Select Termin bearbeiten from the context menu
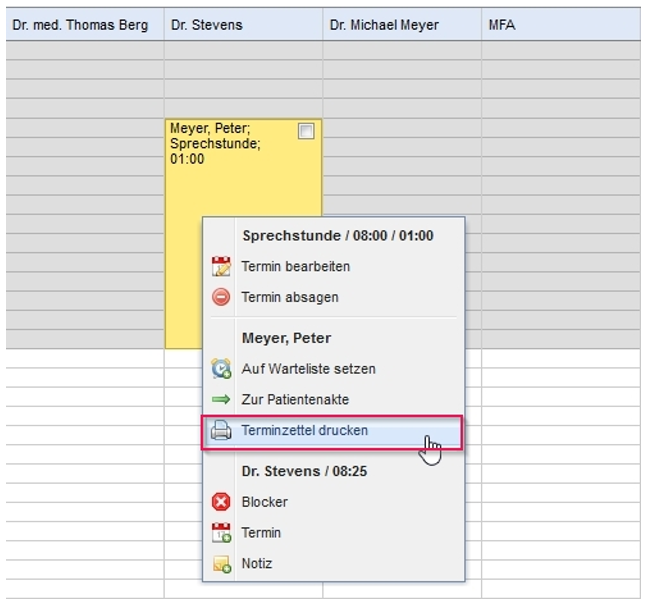Viewport: 647px width, 607px height. (295, 267)
